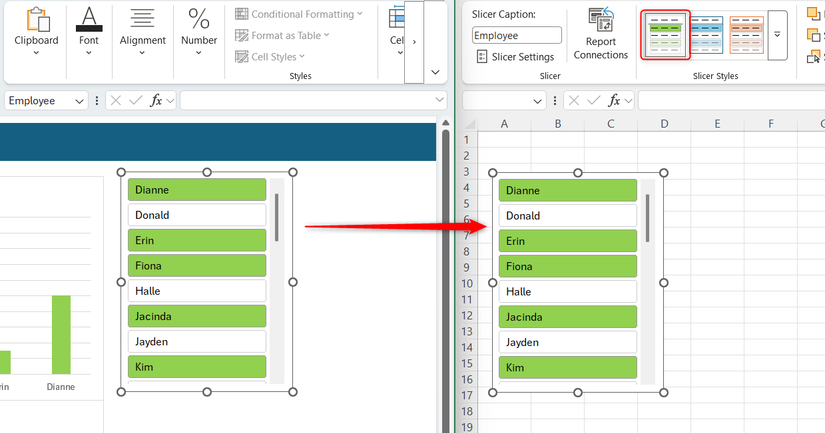Click the Cancel X in the Slicer-ribbon window's formula bar

pos(574,100)
